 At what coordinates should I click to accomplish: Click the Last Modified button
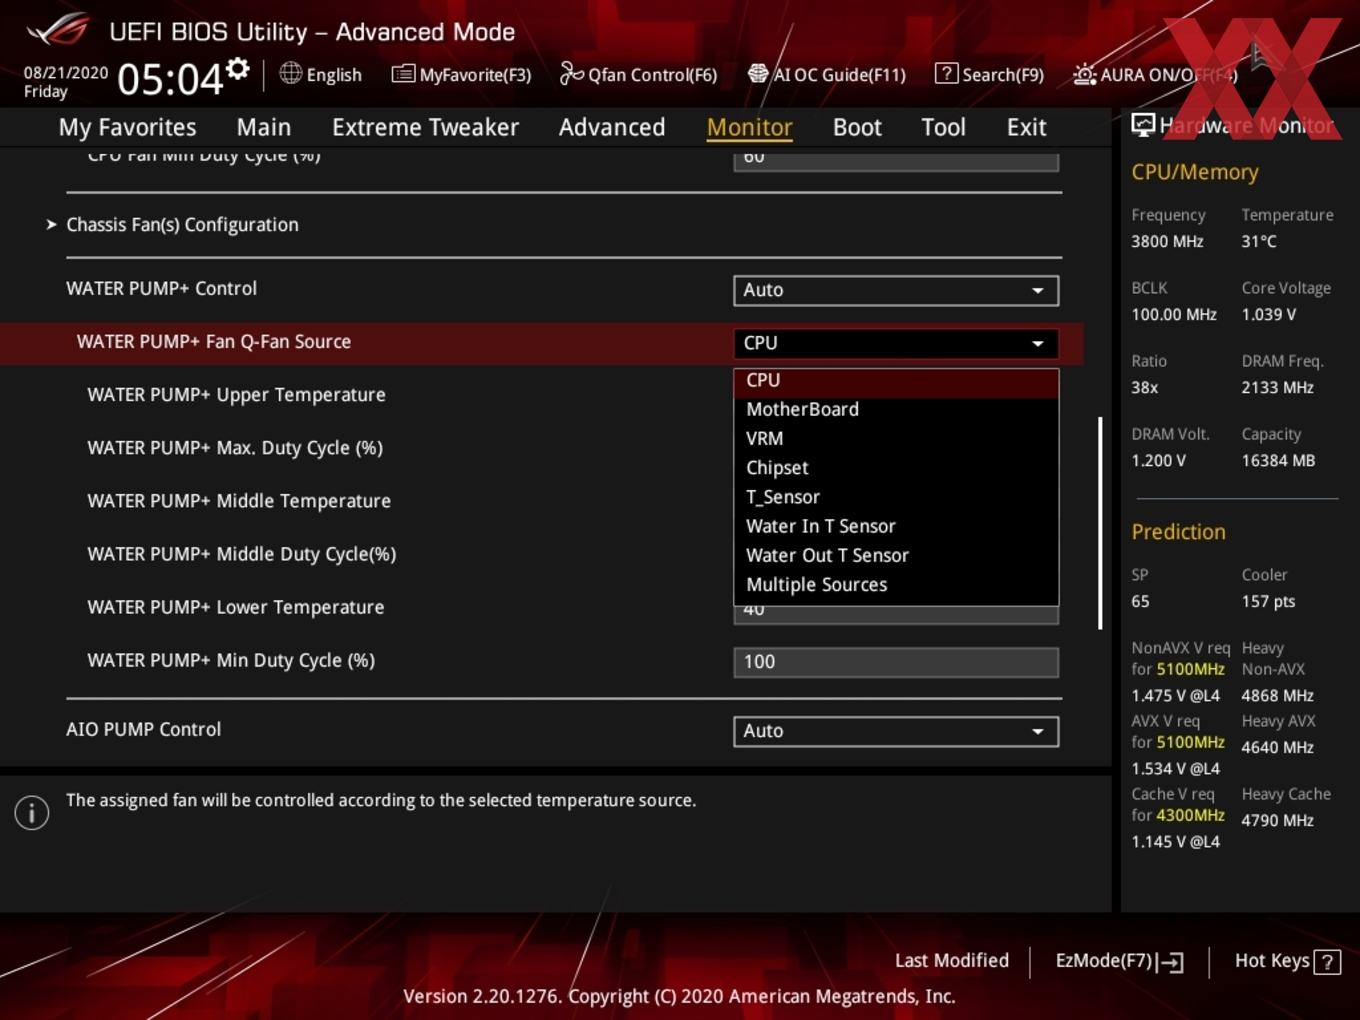click(x=952, y=961)
